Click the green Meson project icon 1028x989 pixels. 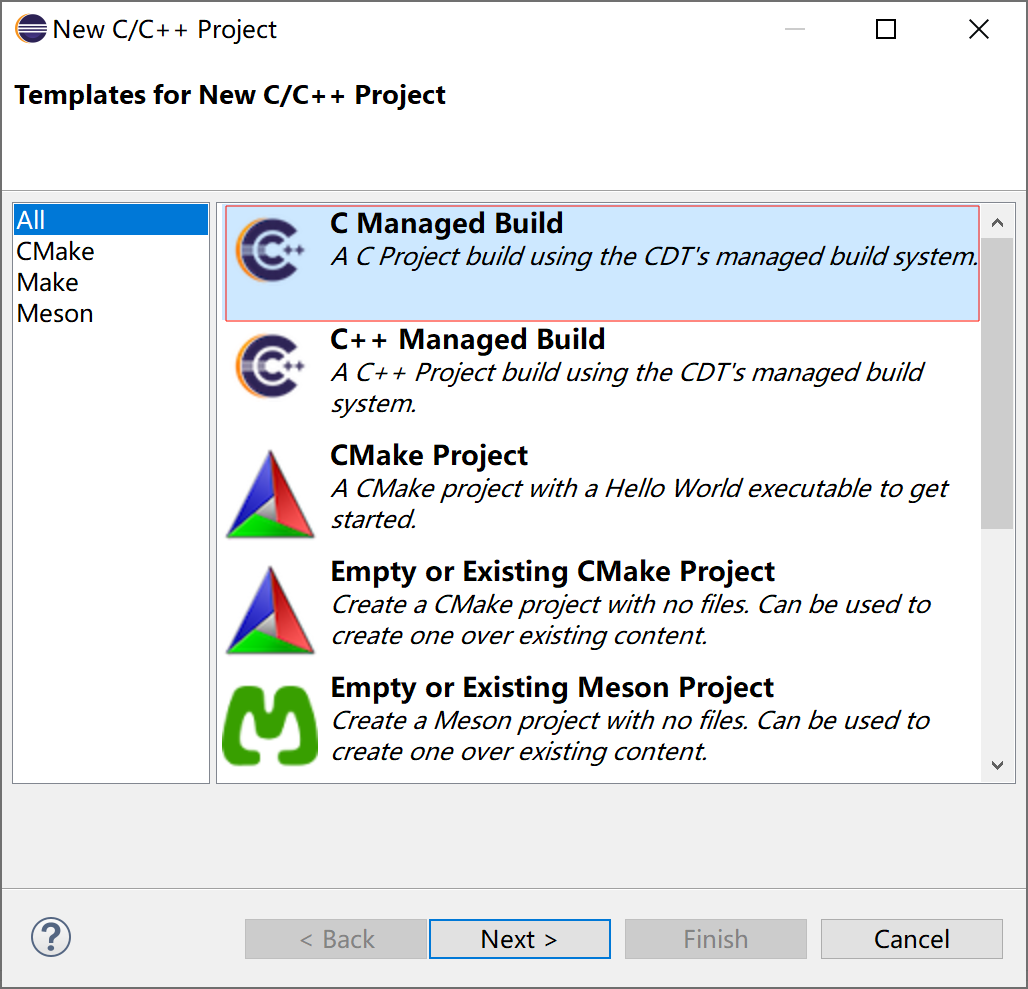[270, 726]
